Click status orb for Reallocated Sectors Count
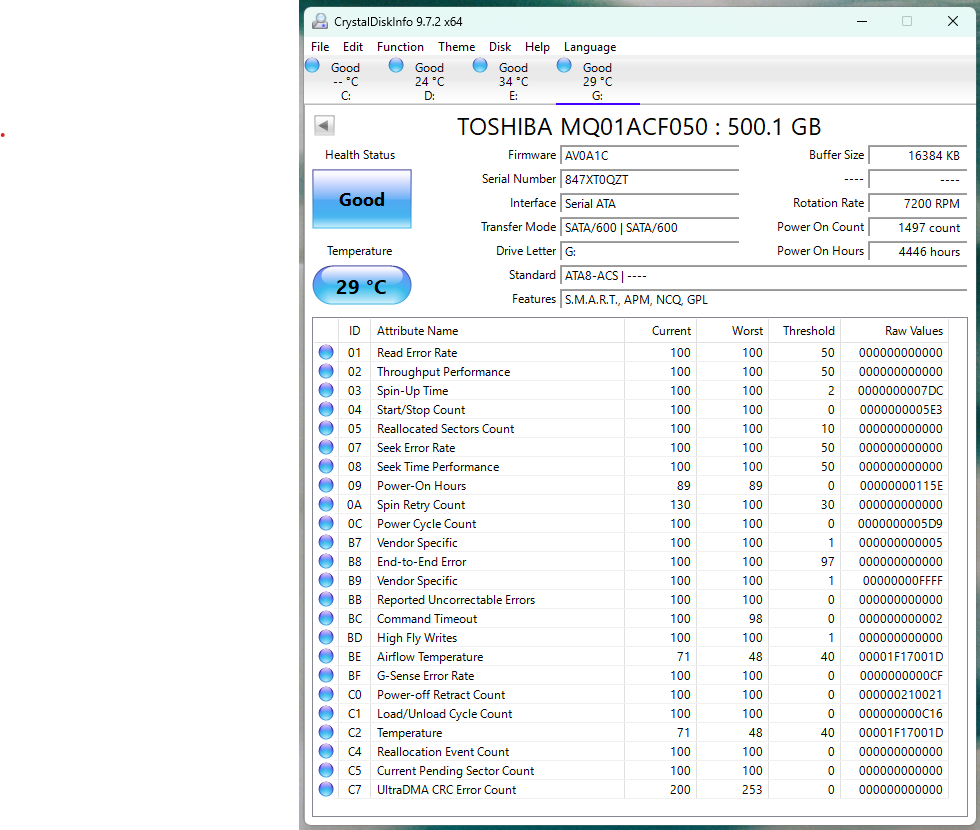This screenshot has height=830, width=980. (x=326, y=429)
